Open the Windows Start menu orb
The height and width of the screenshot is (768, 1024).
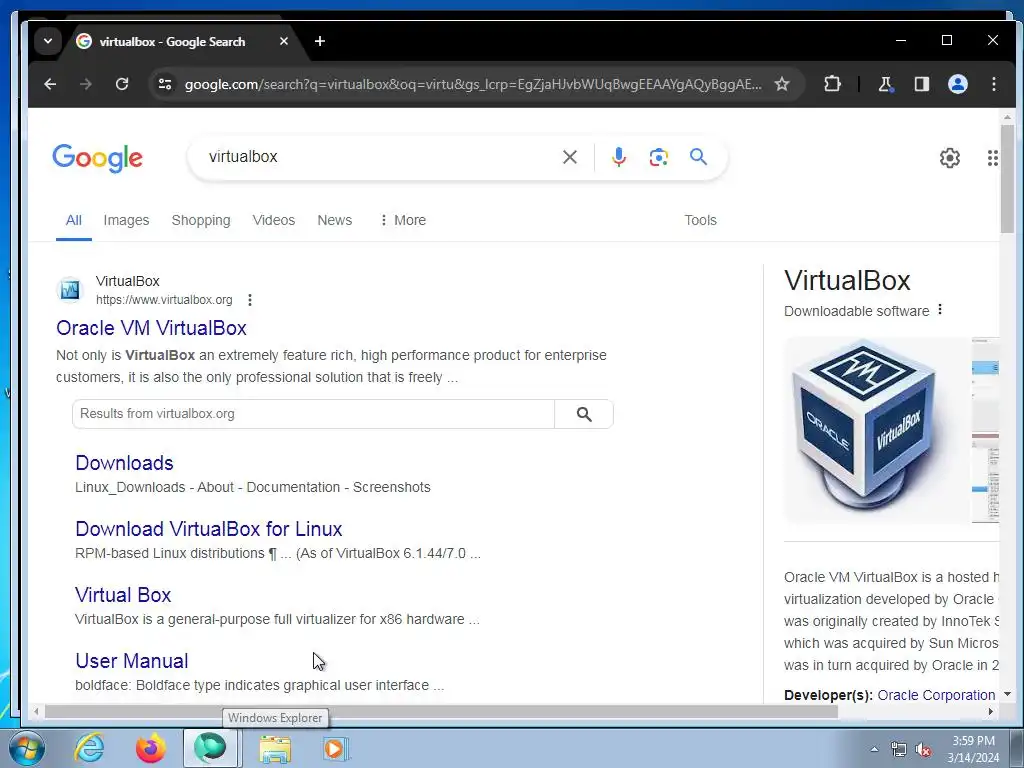(27, 748)
